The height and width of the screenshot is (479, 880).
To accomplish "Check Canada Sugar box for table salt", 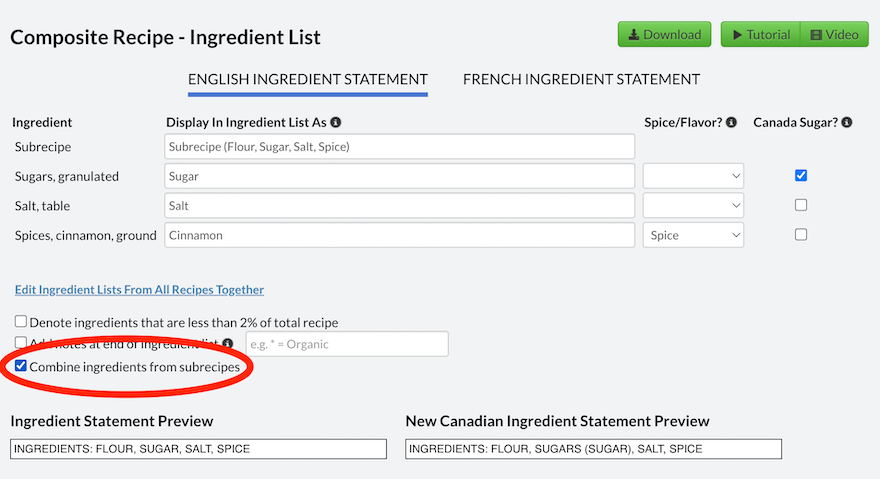I will point(801,205).
